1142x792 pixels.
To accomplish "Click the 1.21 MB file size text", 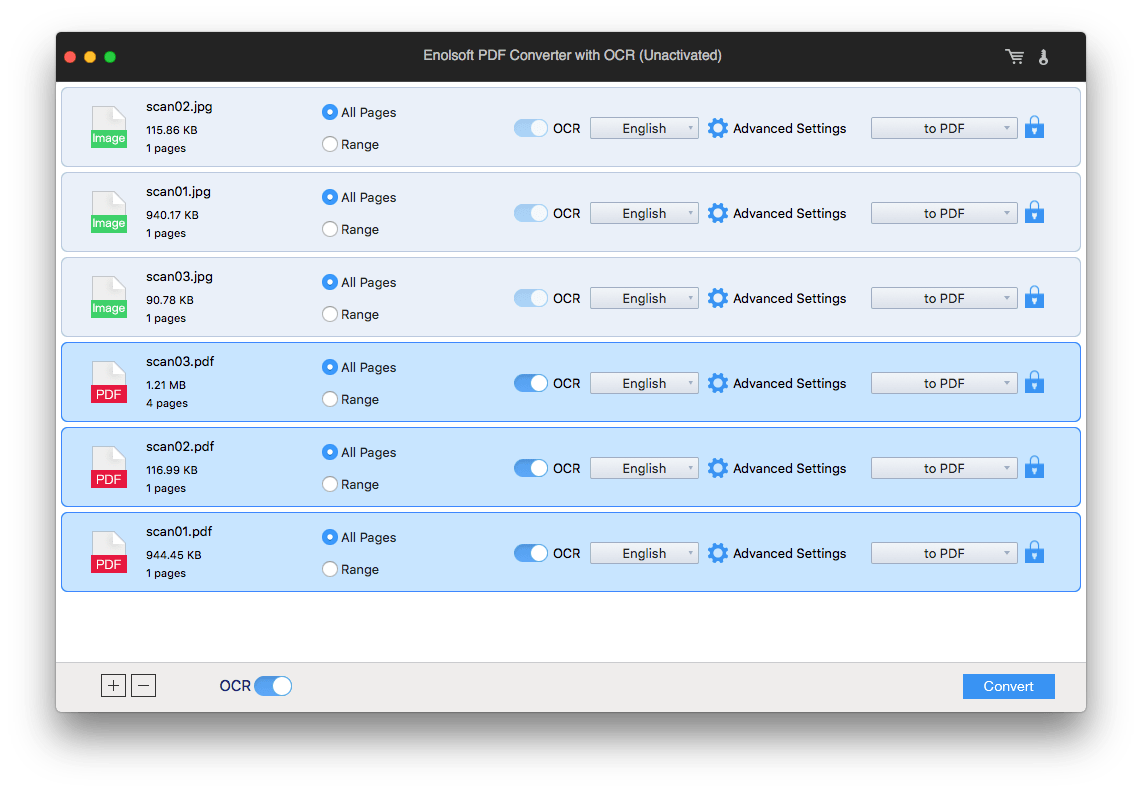I will [x=165, y=385].
